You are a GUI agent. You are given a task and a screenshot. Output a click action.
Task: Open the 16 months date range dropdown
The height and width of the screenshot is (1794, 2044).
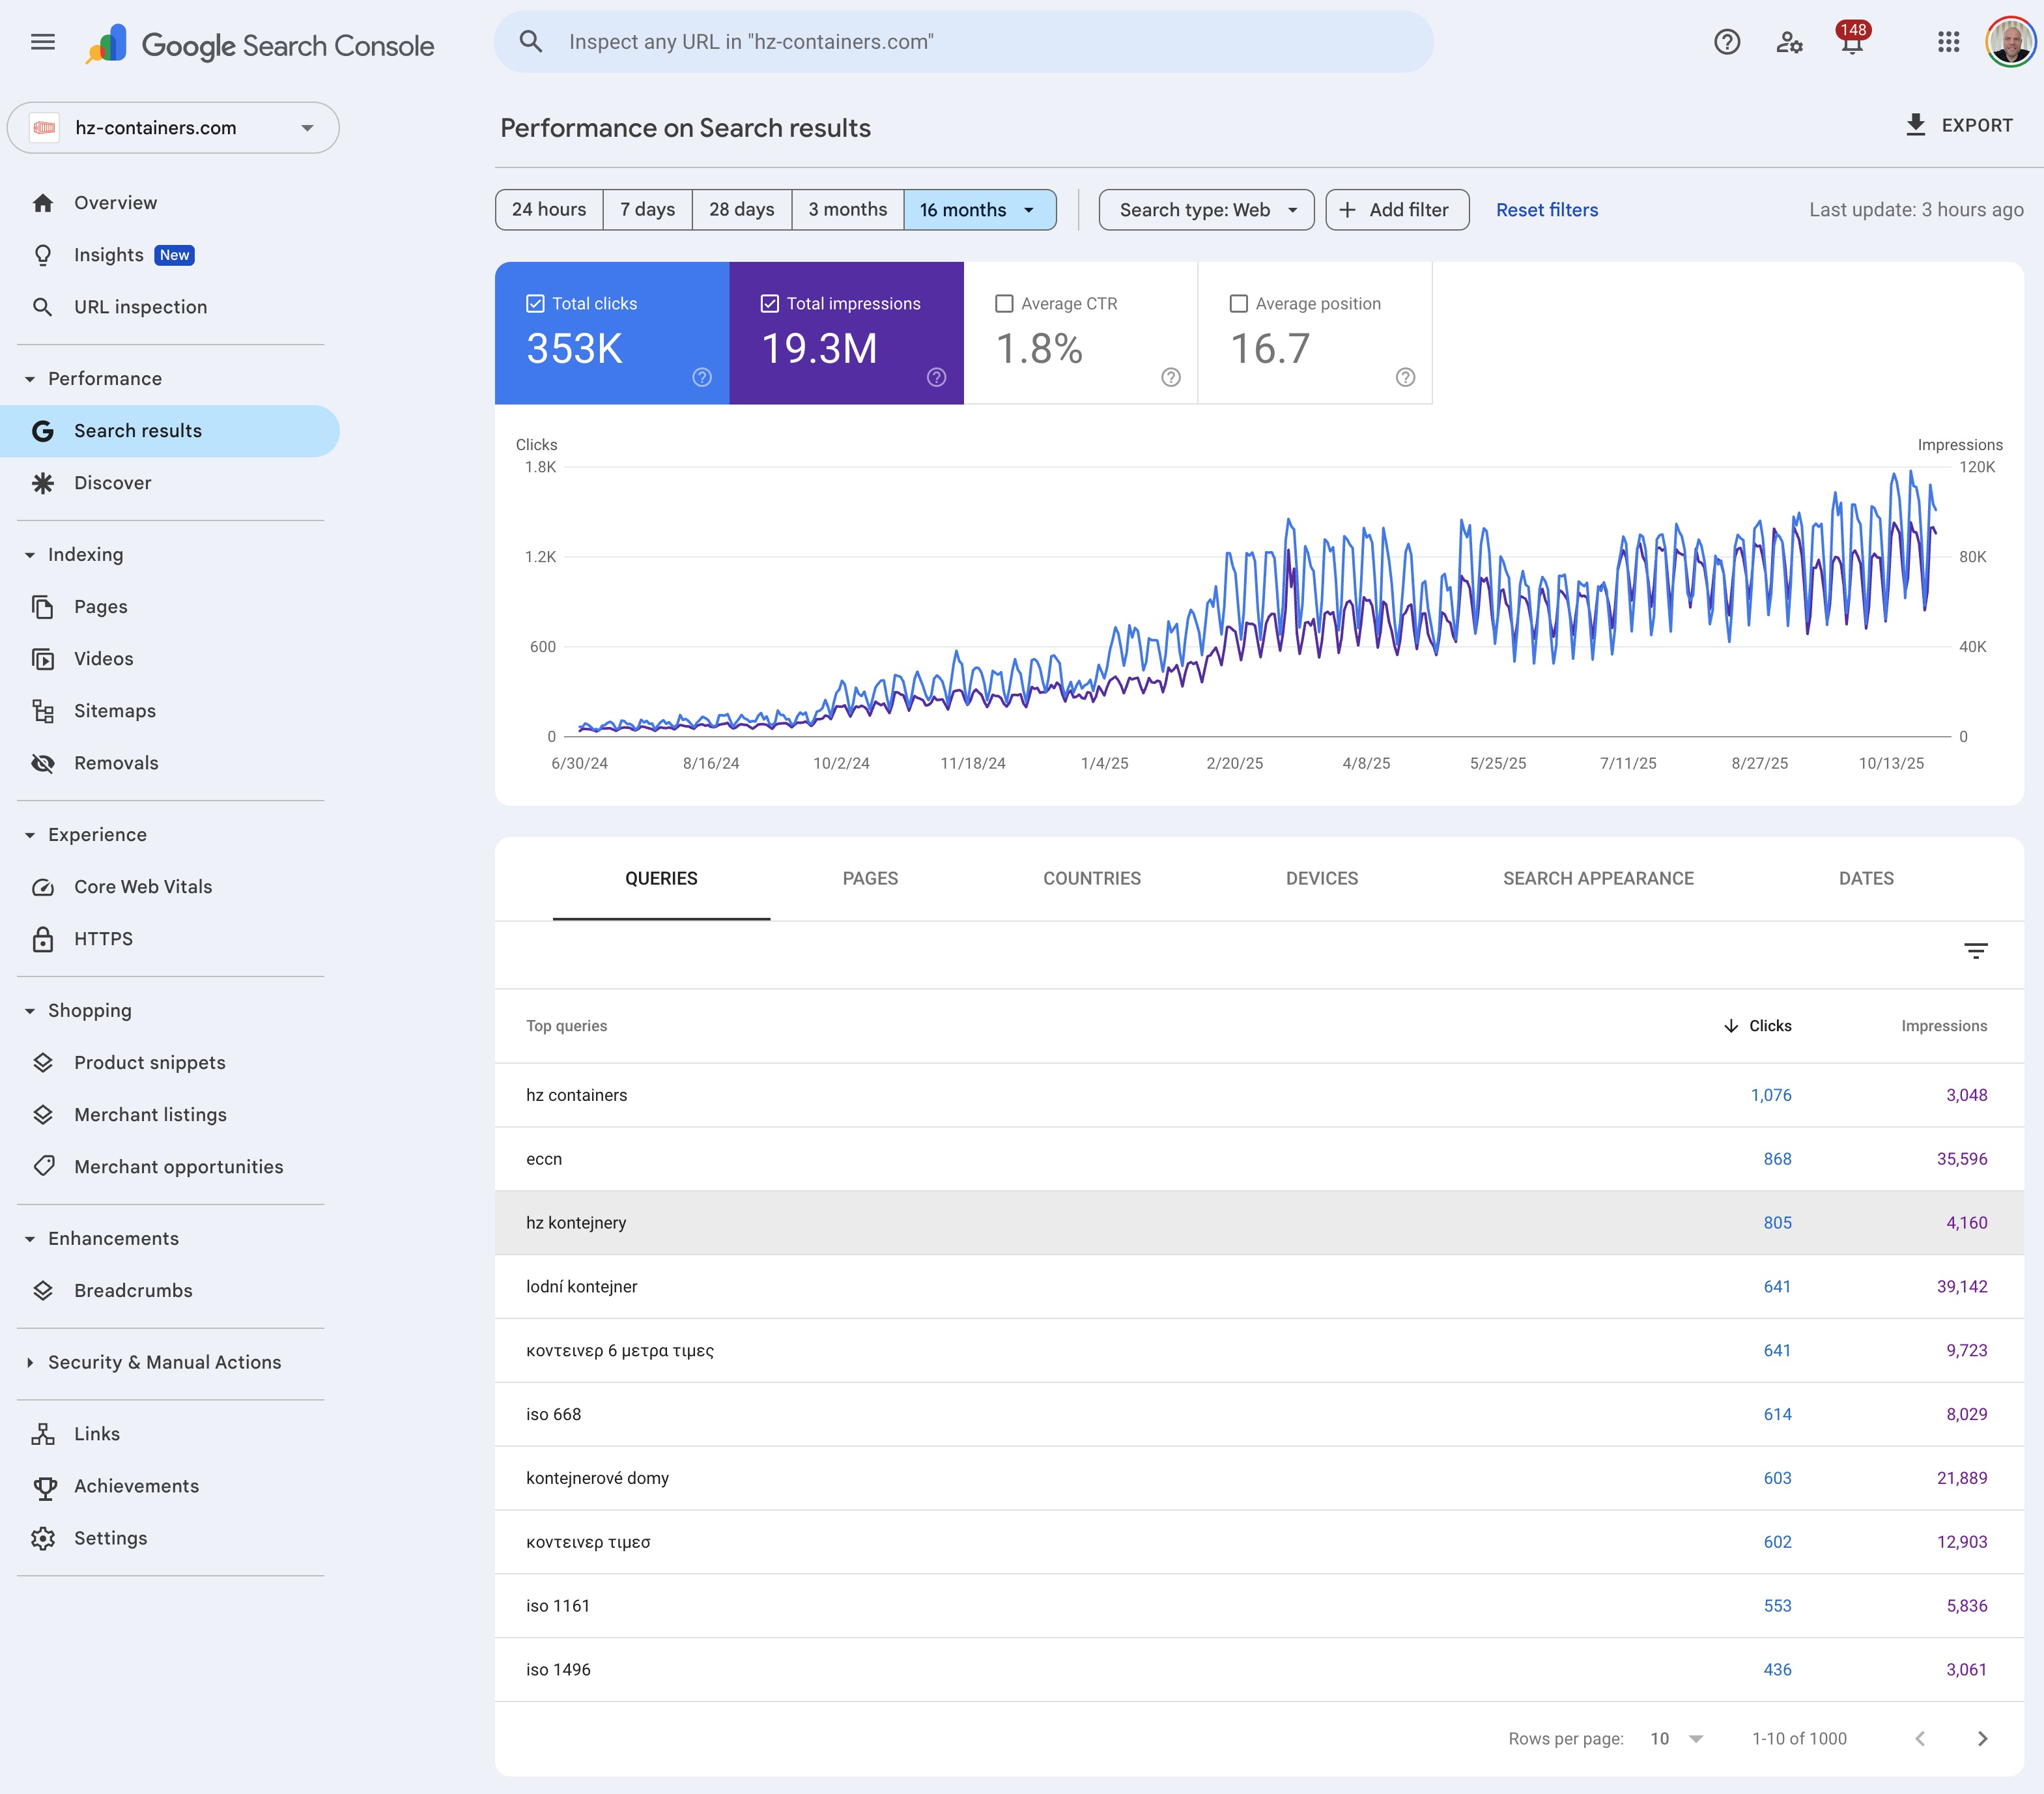(979, 209)
